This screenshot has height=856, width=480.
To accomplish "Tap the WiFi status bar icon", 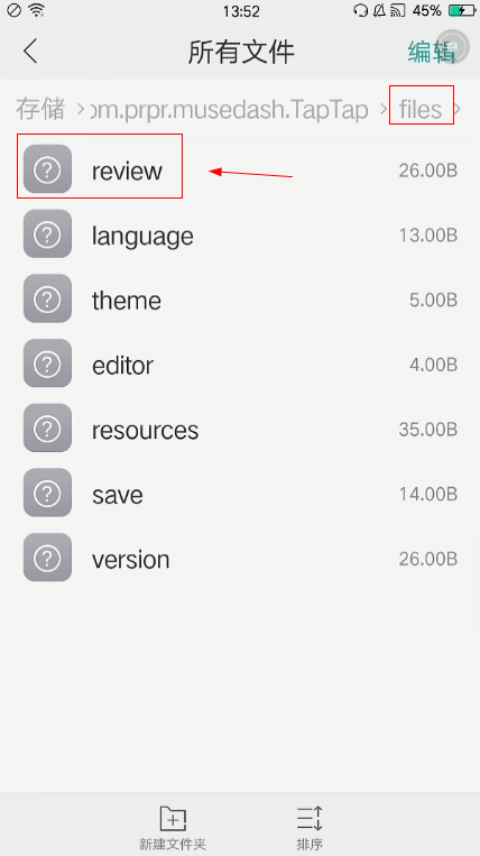I will tap(36, 10).
